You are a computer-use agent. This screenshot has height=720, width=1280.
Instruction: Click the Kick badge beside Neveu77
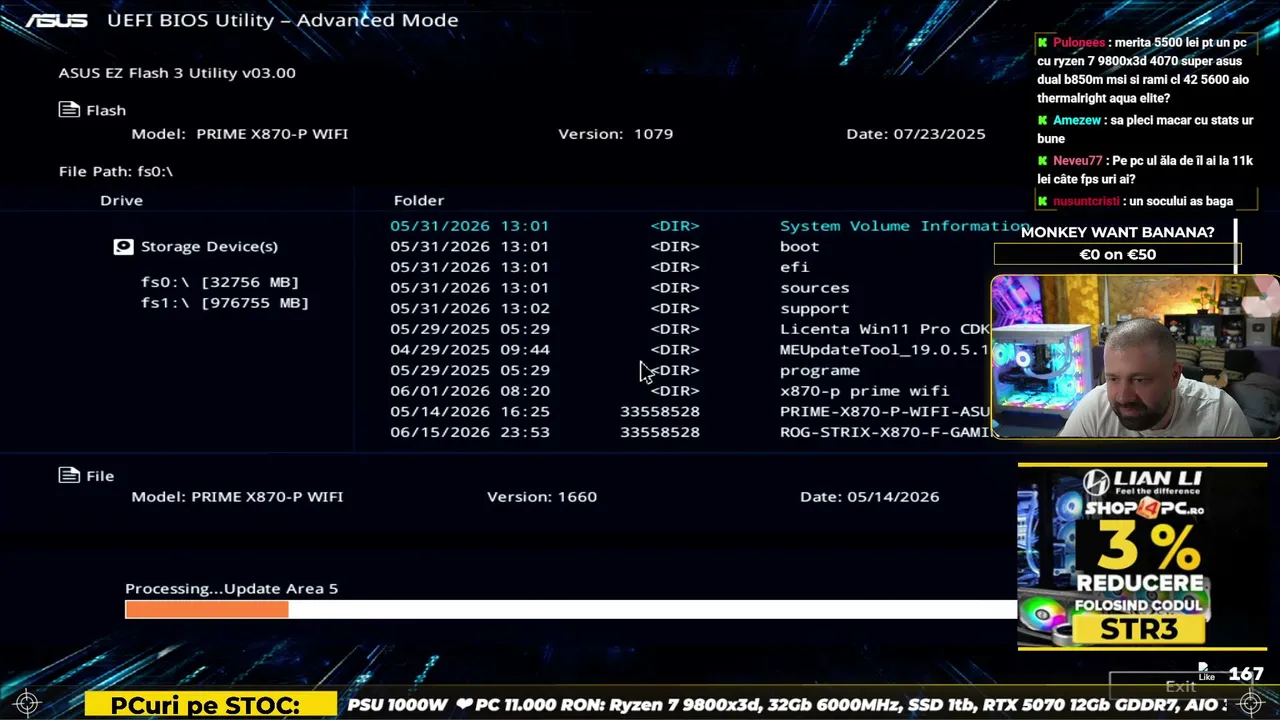1043,161
